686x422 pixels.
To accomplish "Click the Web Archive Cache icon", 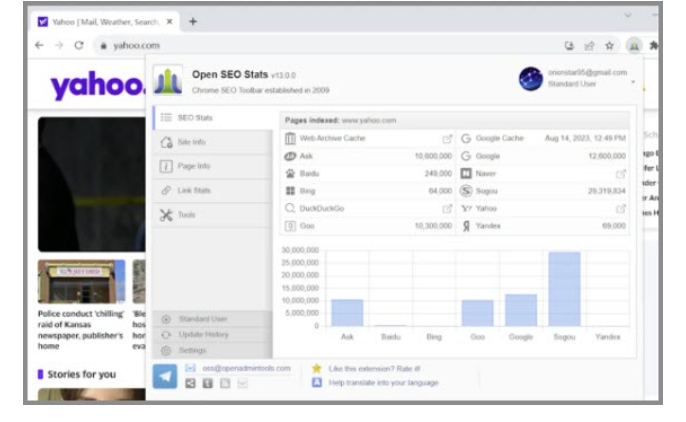I will click(x=290, y=139).
